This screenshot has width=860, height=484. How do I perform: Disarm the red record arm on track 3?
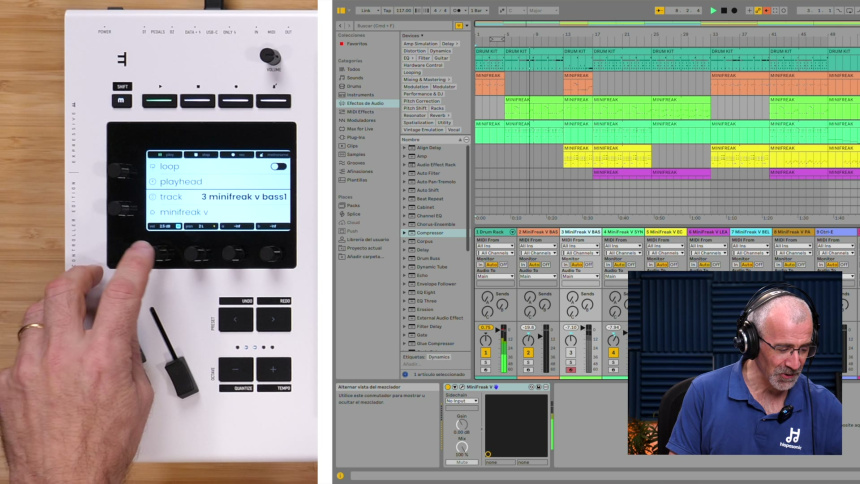[x=570, y=370]
